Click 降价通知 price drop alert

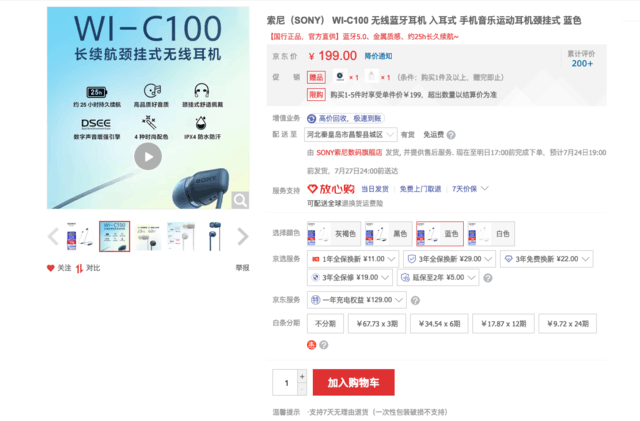(x=378, y=56)
